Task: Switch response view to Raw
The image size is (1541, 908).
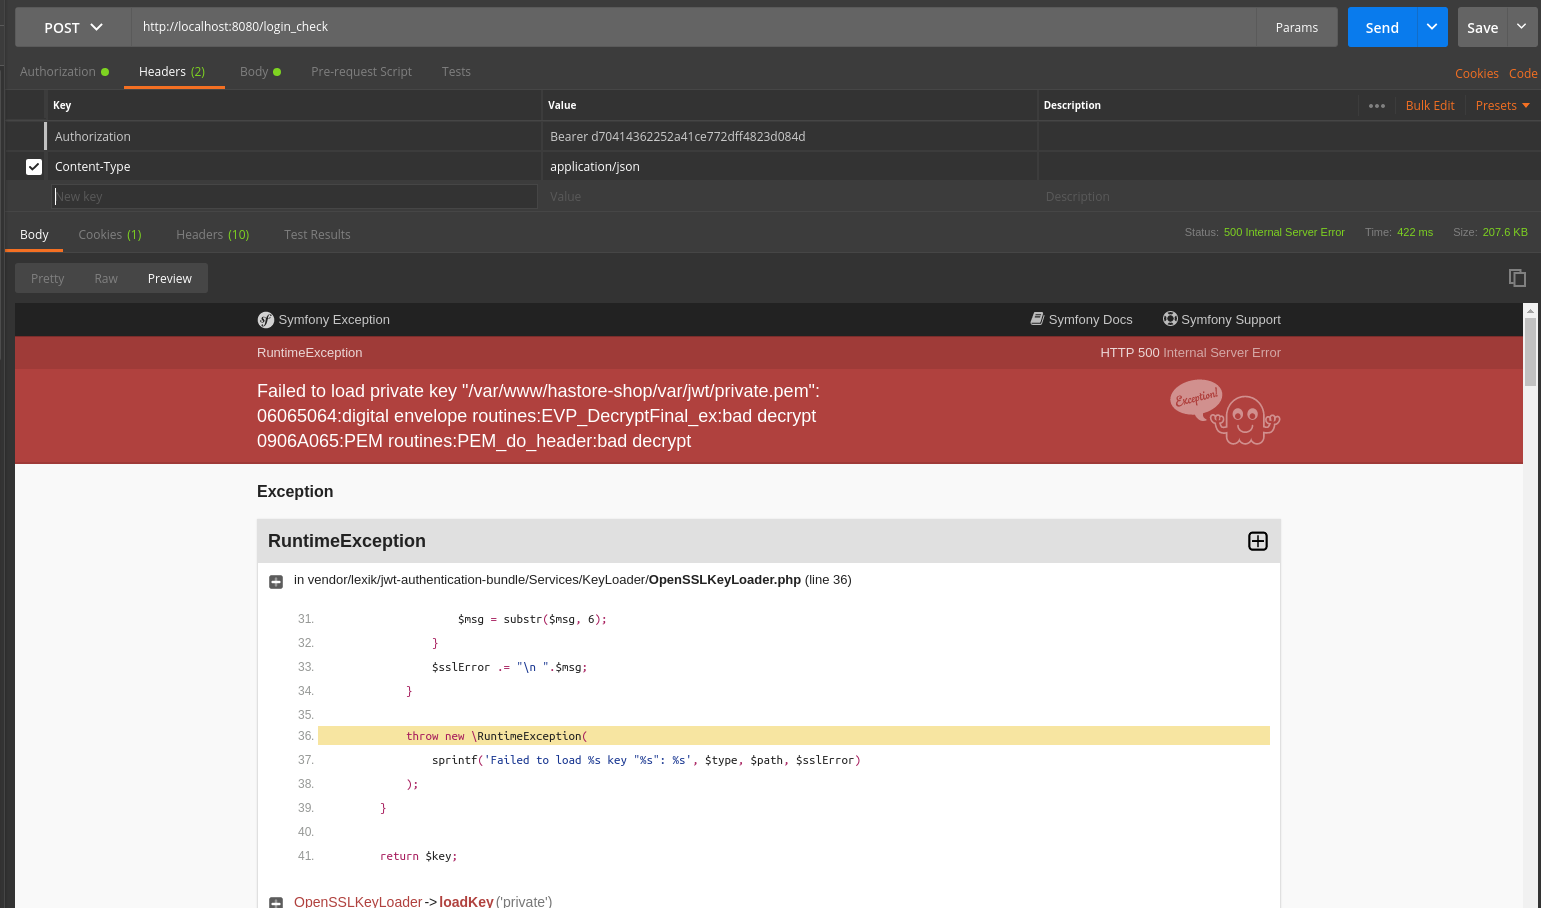Action: 105,278
